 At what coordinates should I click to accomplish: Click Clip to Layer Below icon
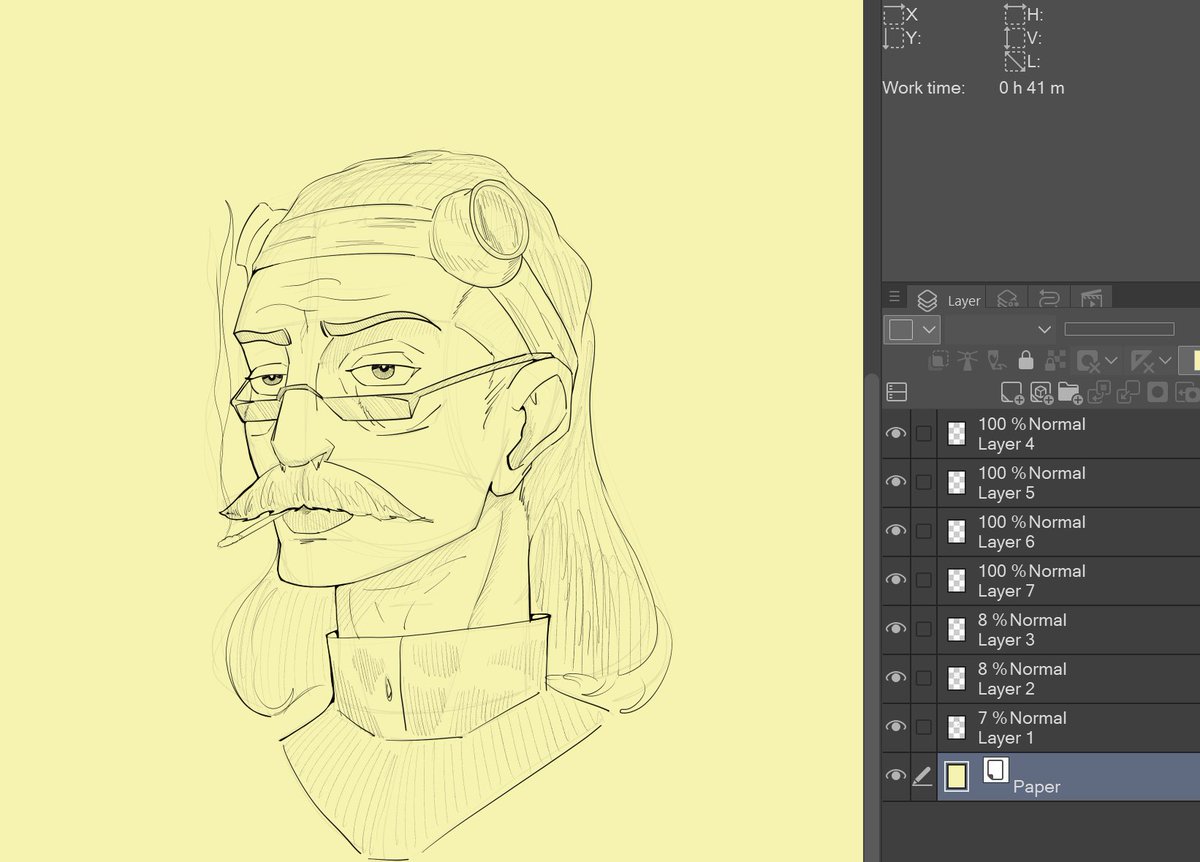[x=938, y=360]
